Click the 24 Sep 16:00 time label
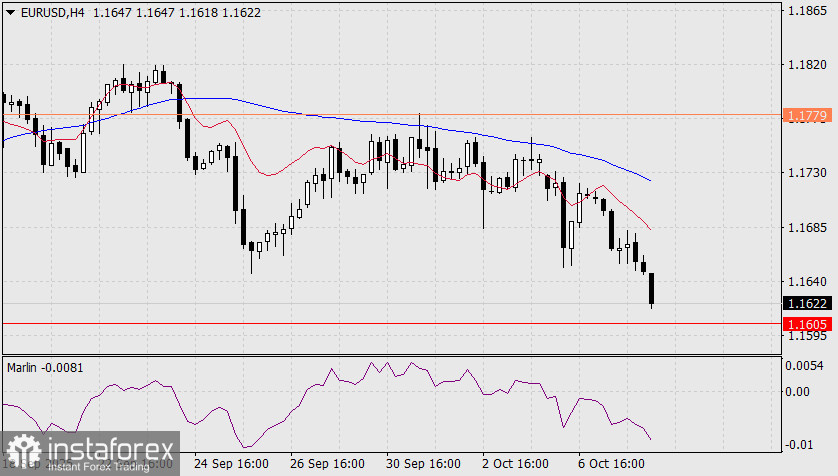The image size is (838, 476). coord(231,463)
